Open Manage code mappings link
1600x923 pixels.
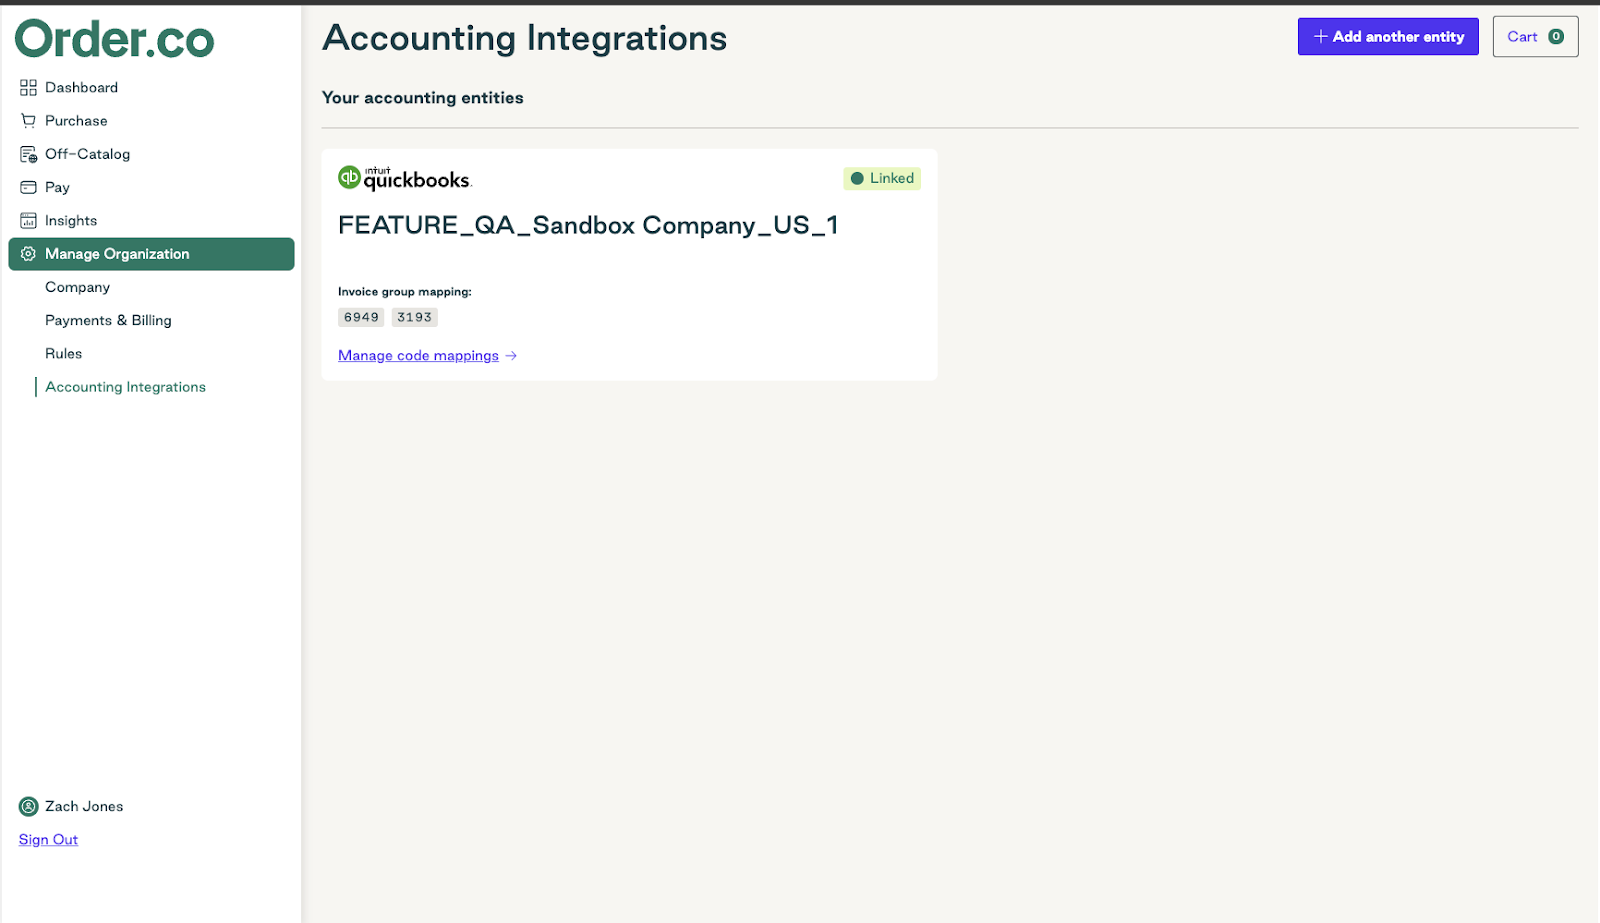(418, 355)
